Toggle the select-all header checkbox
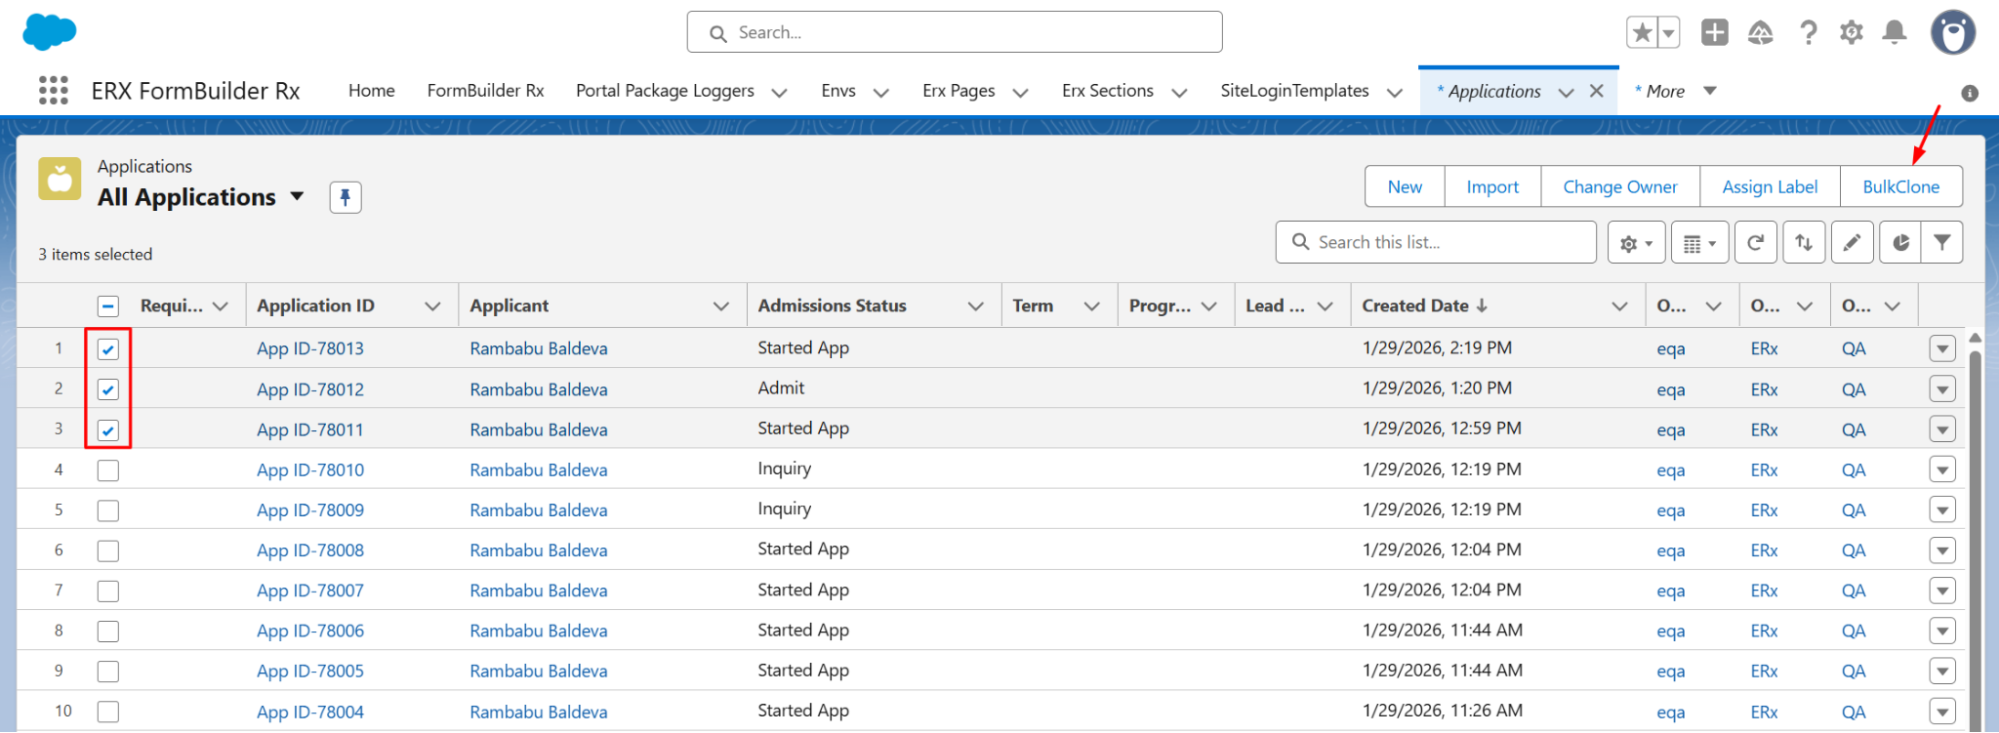Viewport: 1999px width, 733px height. (x=108, y=306)
